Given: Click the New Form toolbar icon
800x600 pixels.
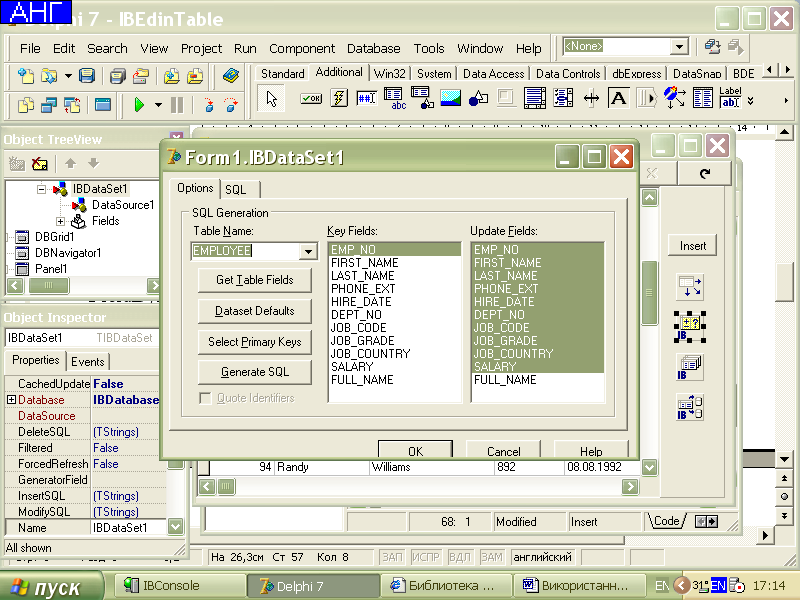Looking at the screenshot, I should [x=103, y=106].
